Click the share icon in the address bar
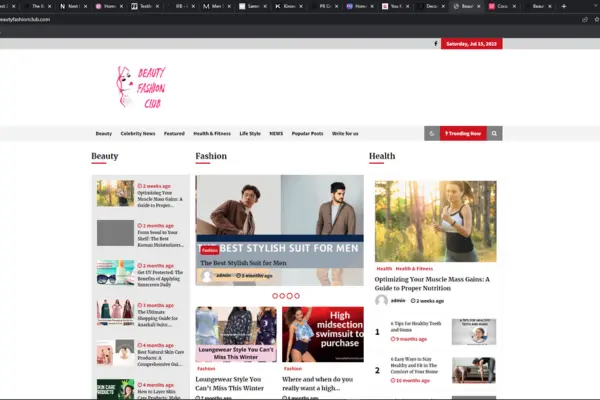Image resolution: width=600 pixels, height=400 pixels. [585, 20]
